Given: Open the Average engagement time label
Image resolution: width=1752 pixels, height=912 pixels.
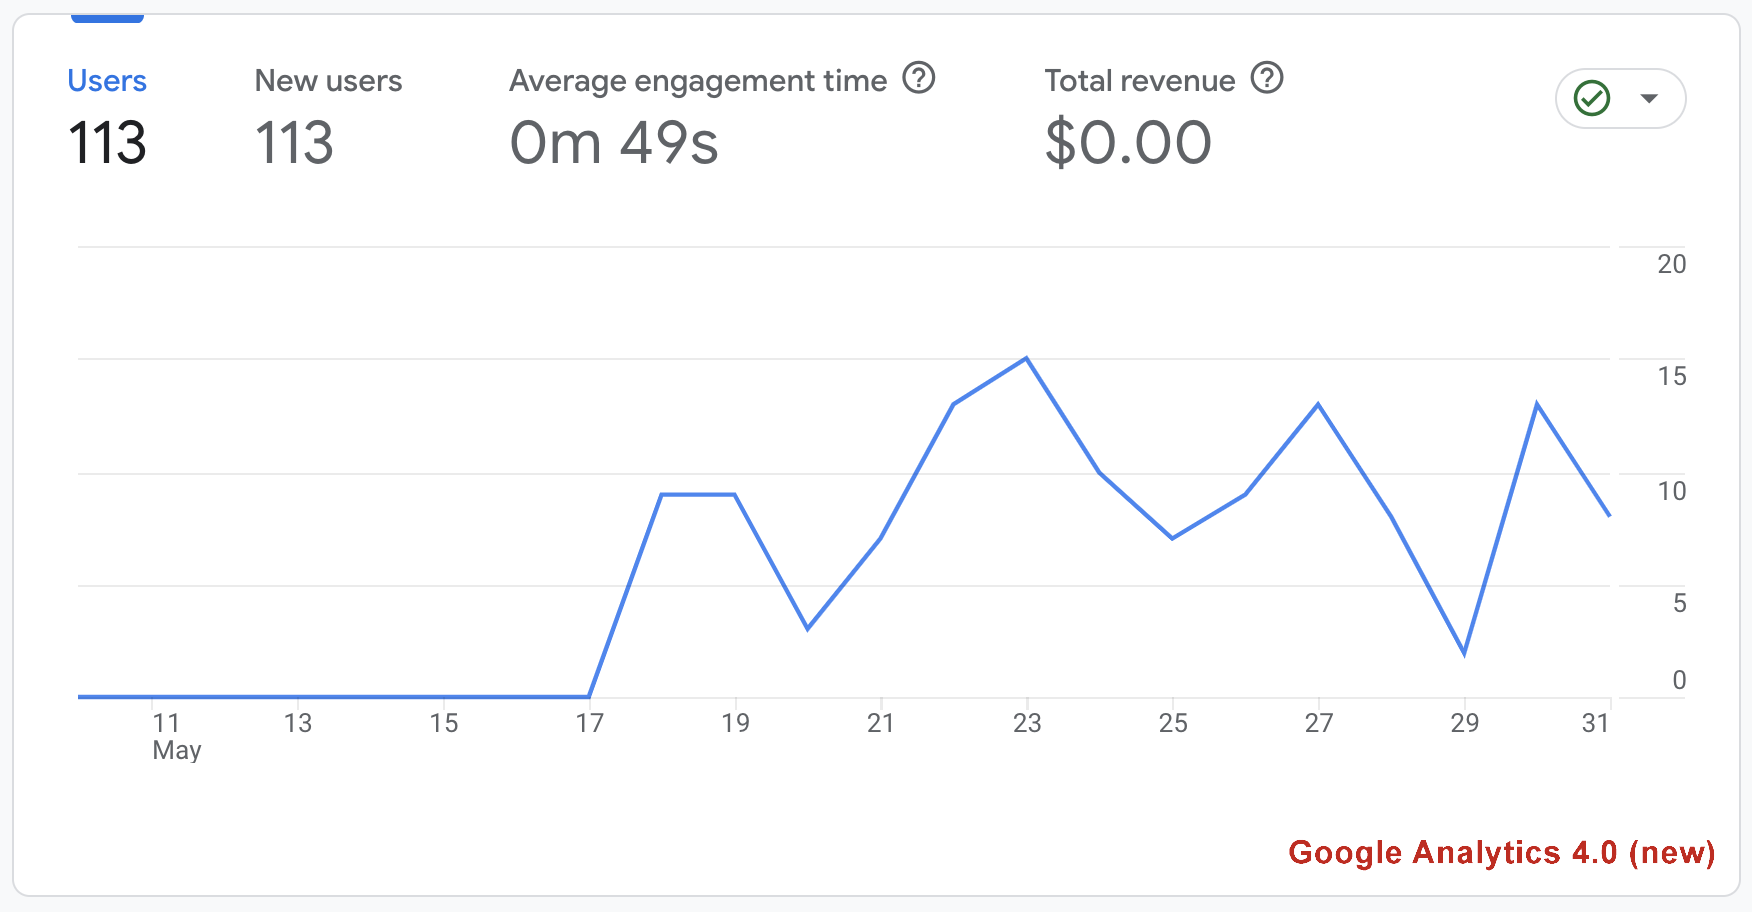Looking at the screenshot, I should point(697,81).
